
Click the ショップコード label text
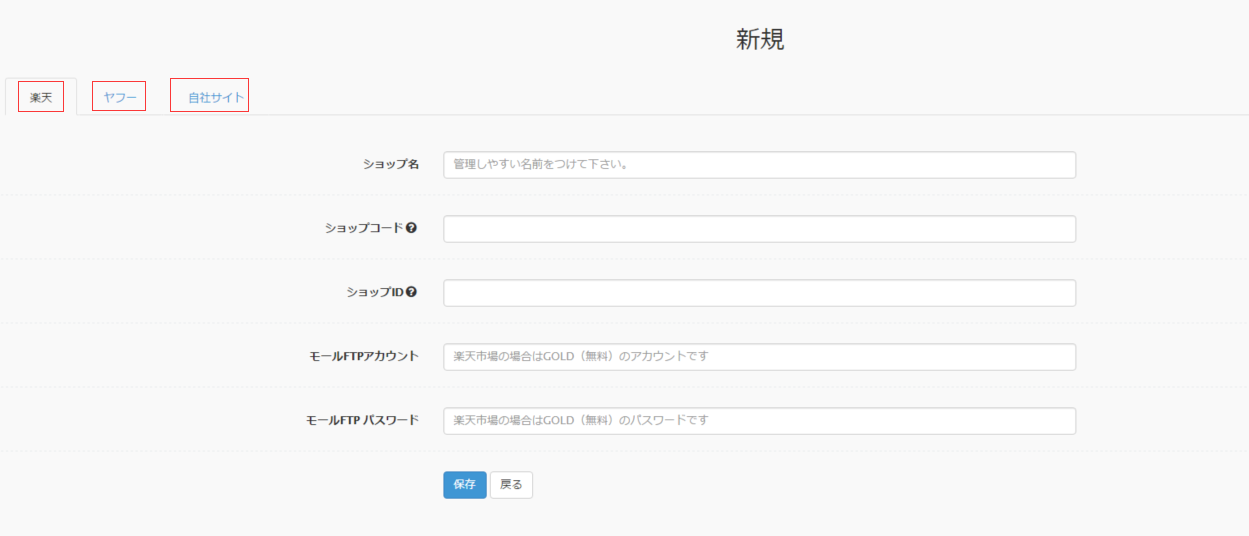(363, 228)
